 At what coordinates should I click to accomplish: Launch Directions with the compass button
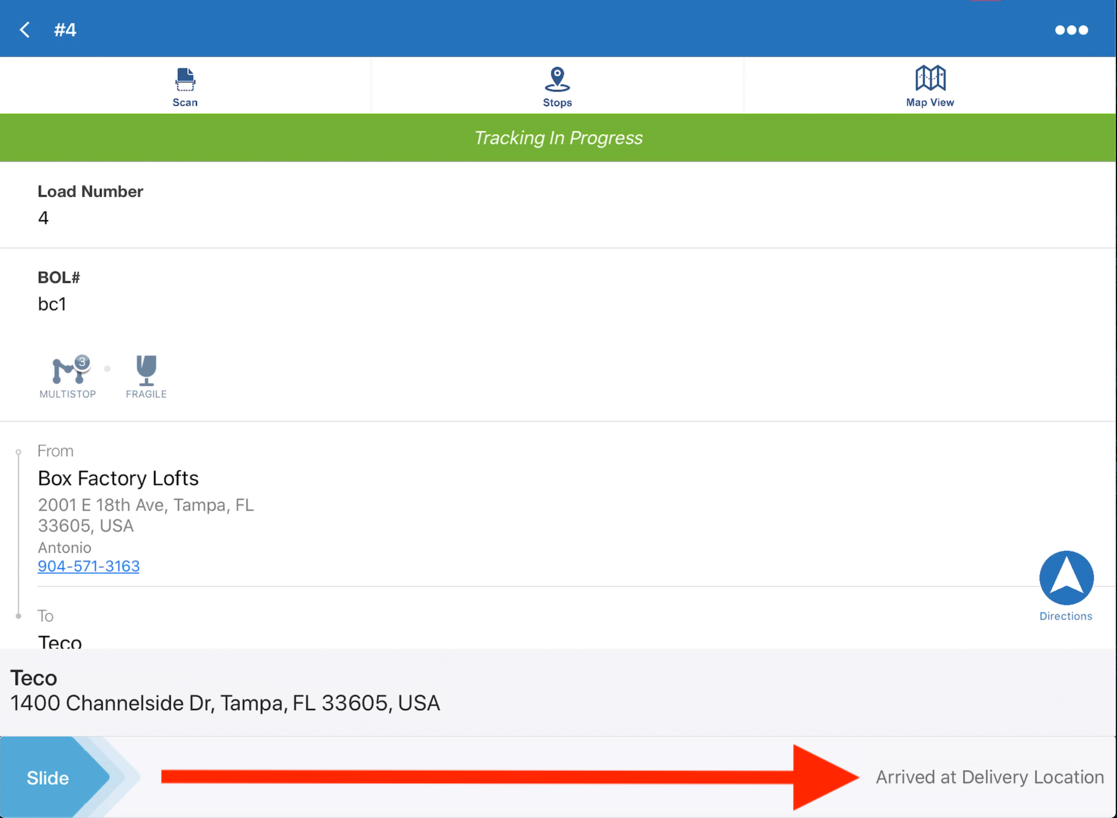click(x=1066, y=579)
